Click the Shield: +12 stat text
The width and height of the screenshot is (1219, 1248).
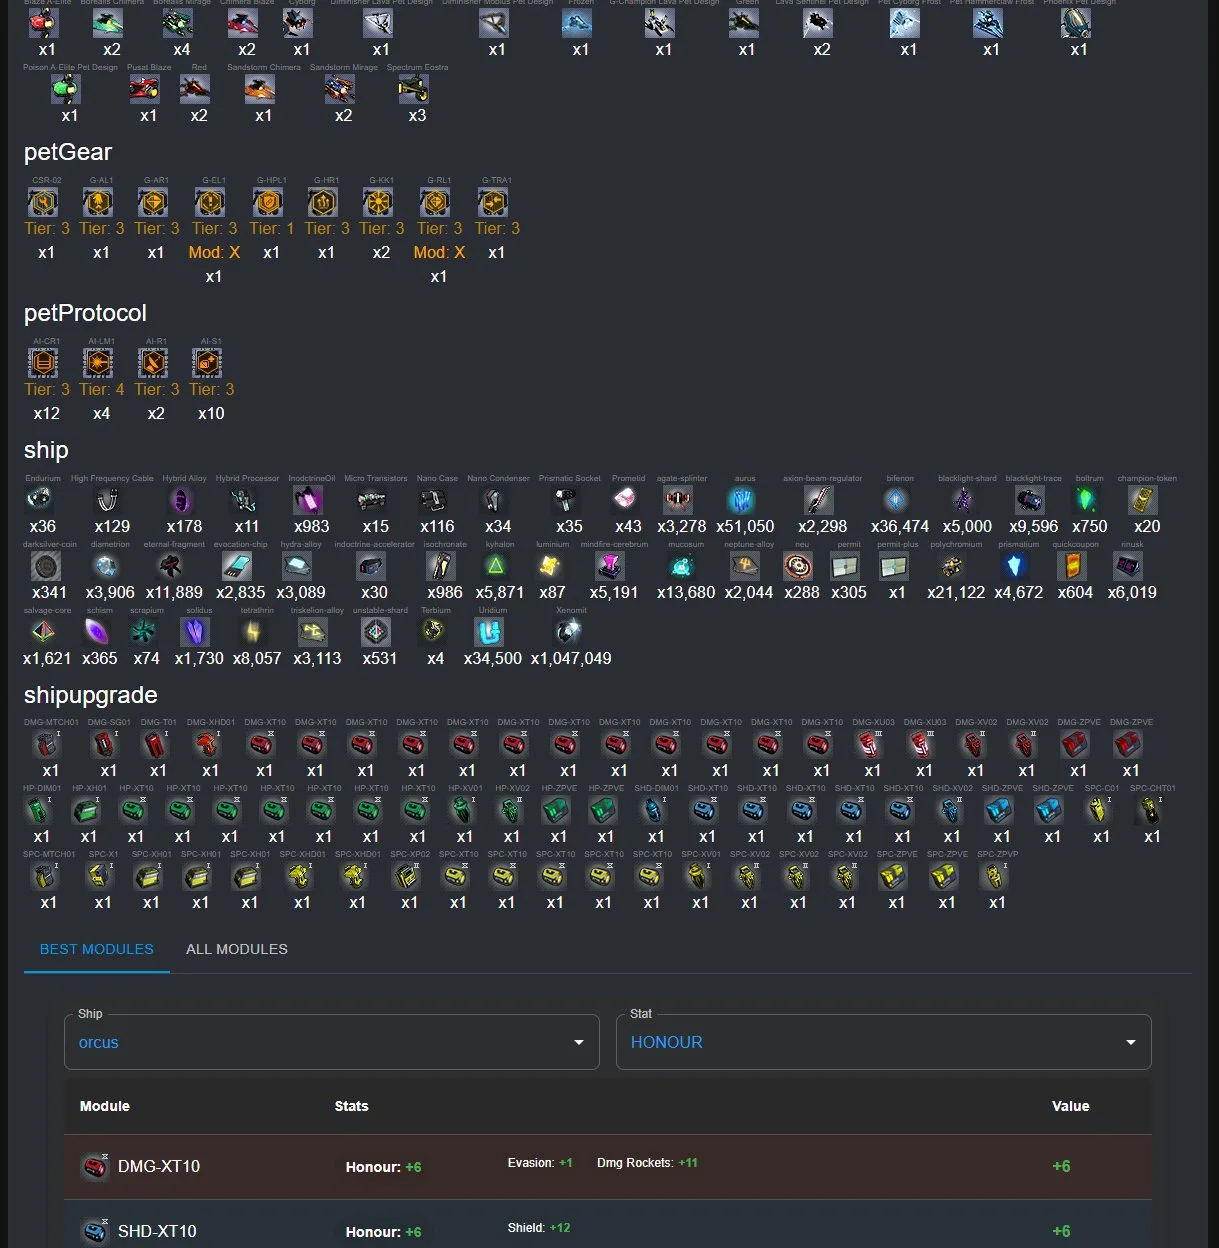pyautogui.click(x=539, y=1228)
